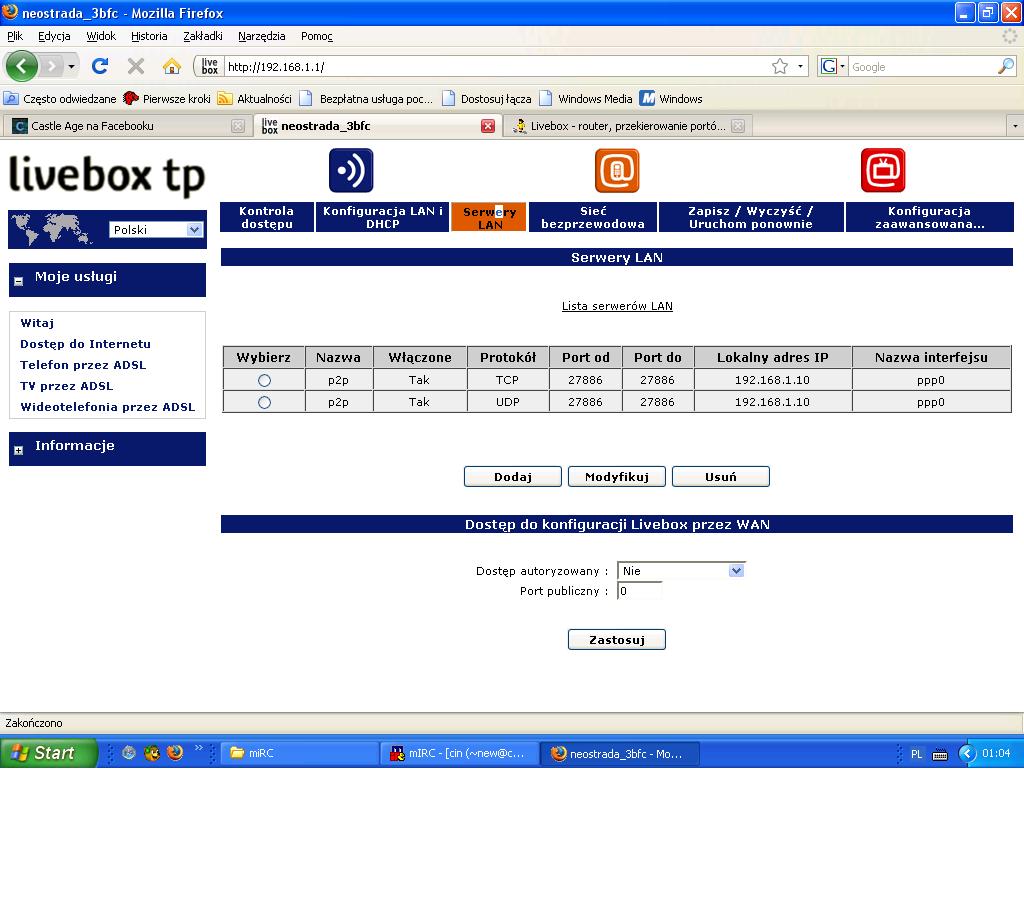Collapse the Moje usługi section
This screenshot has height=900, width=1024.
tap(18, 281)
